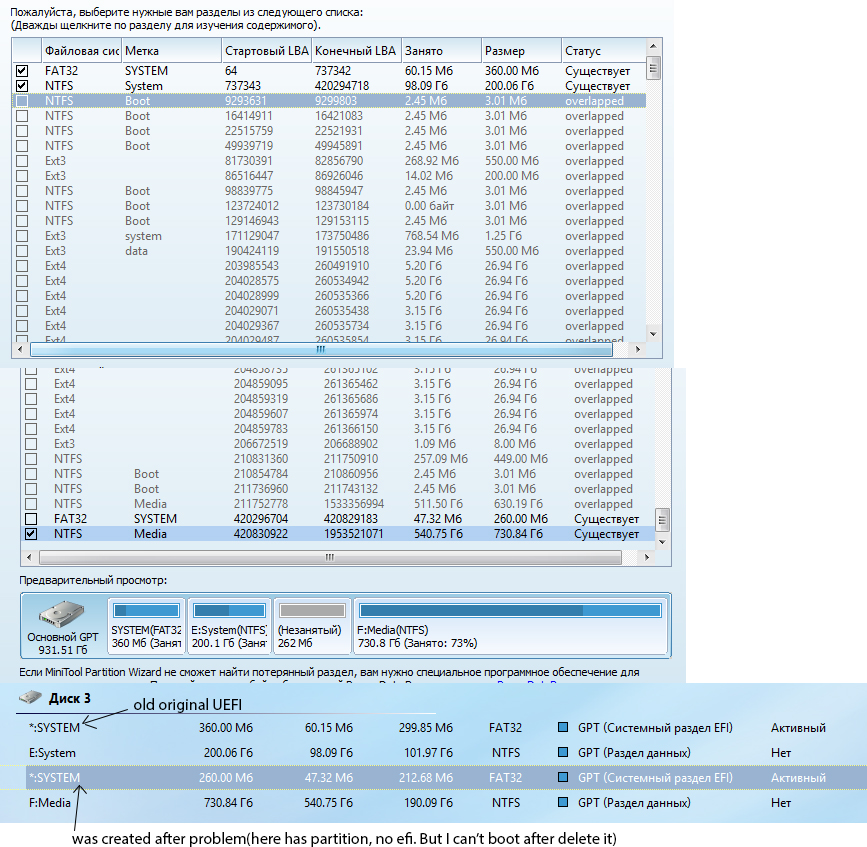Click the Статус column header
867x847 pixels.
click(600, 51)
